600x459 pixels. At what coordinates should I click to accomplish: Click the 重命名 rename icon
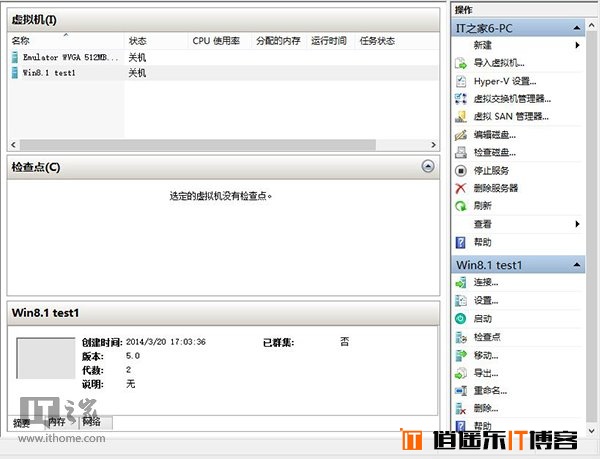tap(461, 391)
